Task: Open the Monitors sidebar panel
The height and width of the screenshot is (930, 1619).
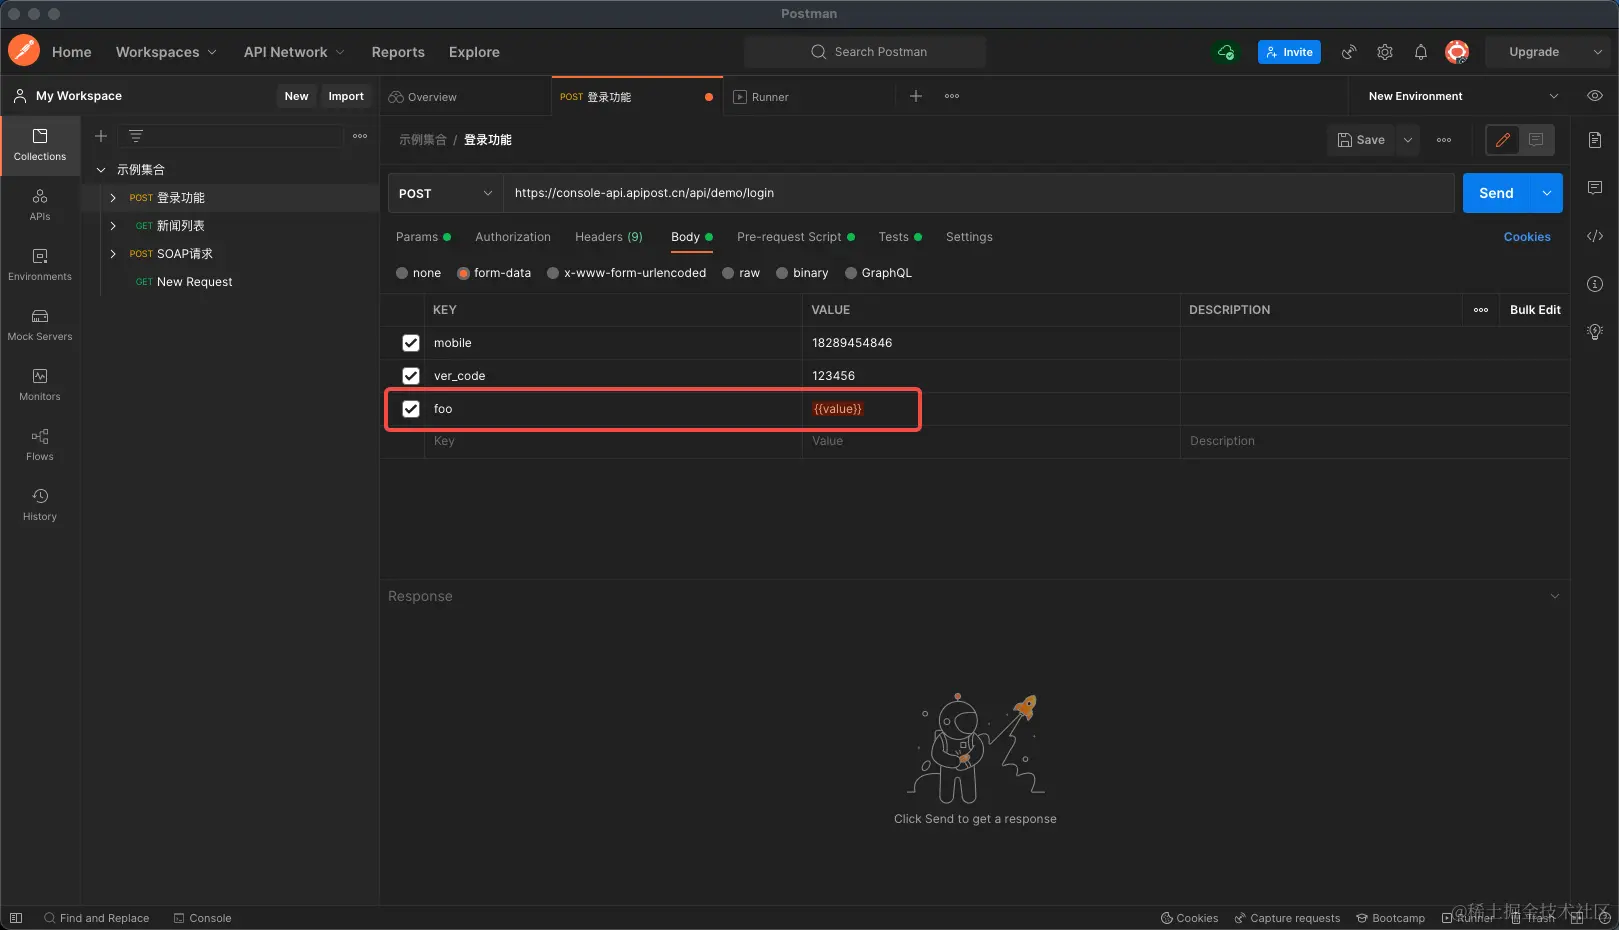Action: tap(40, 385)
